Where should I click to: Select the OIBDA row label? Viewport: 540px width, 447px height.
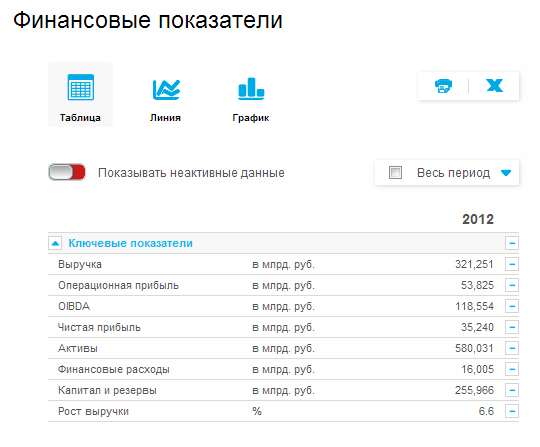tap(74, 306)
